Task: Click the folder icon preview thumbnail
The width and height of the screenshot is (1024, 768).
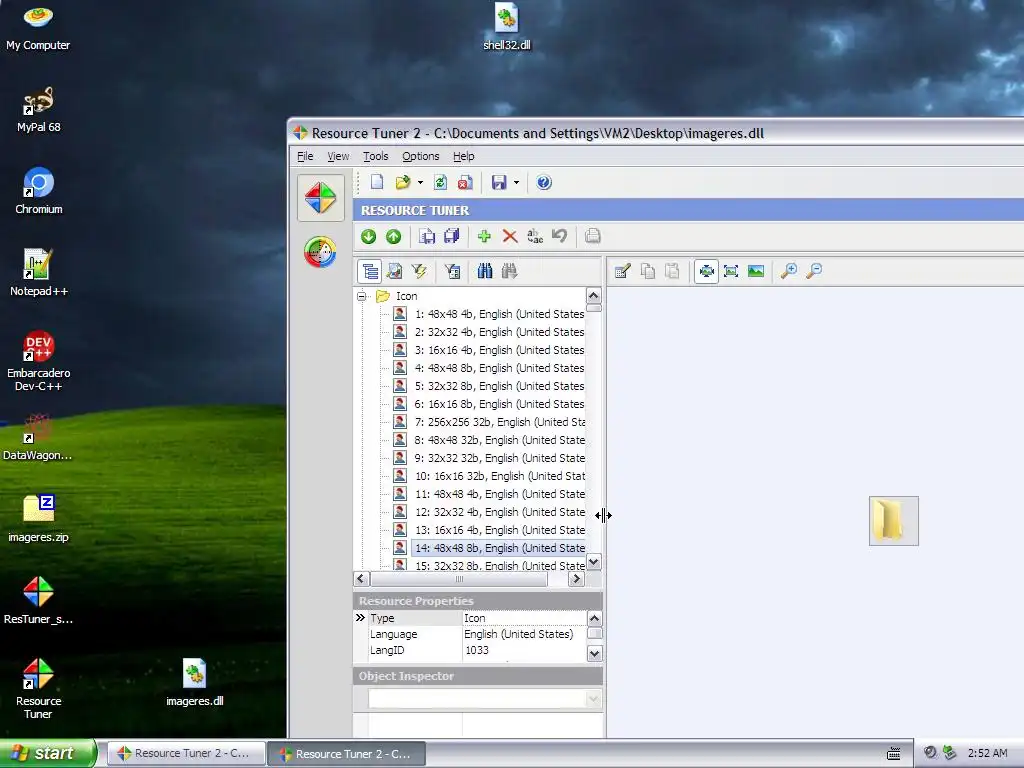Action: pyautogui.click(x=893, y=520)
